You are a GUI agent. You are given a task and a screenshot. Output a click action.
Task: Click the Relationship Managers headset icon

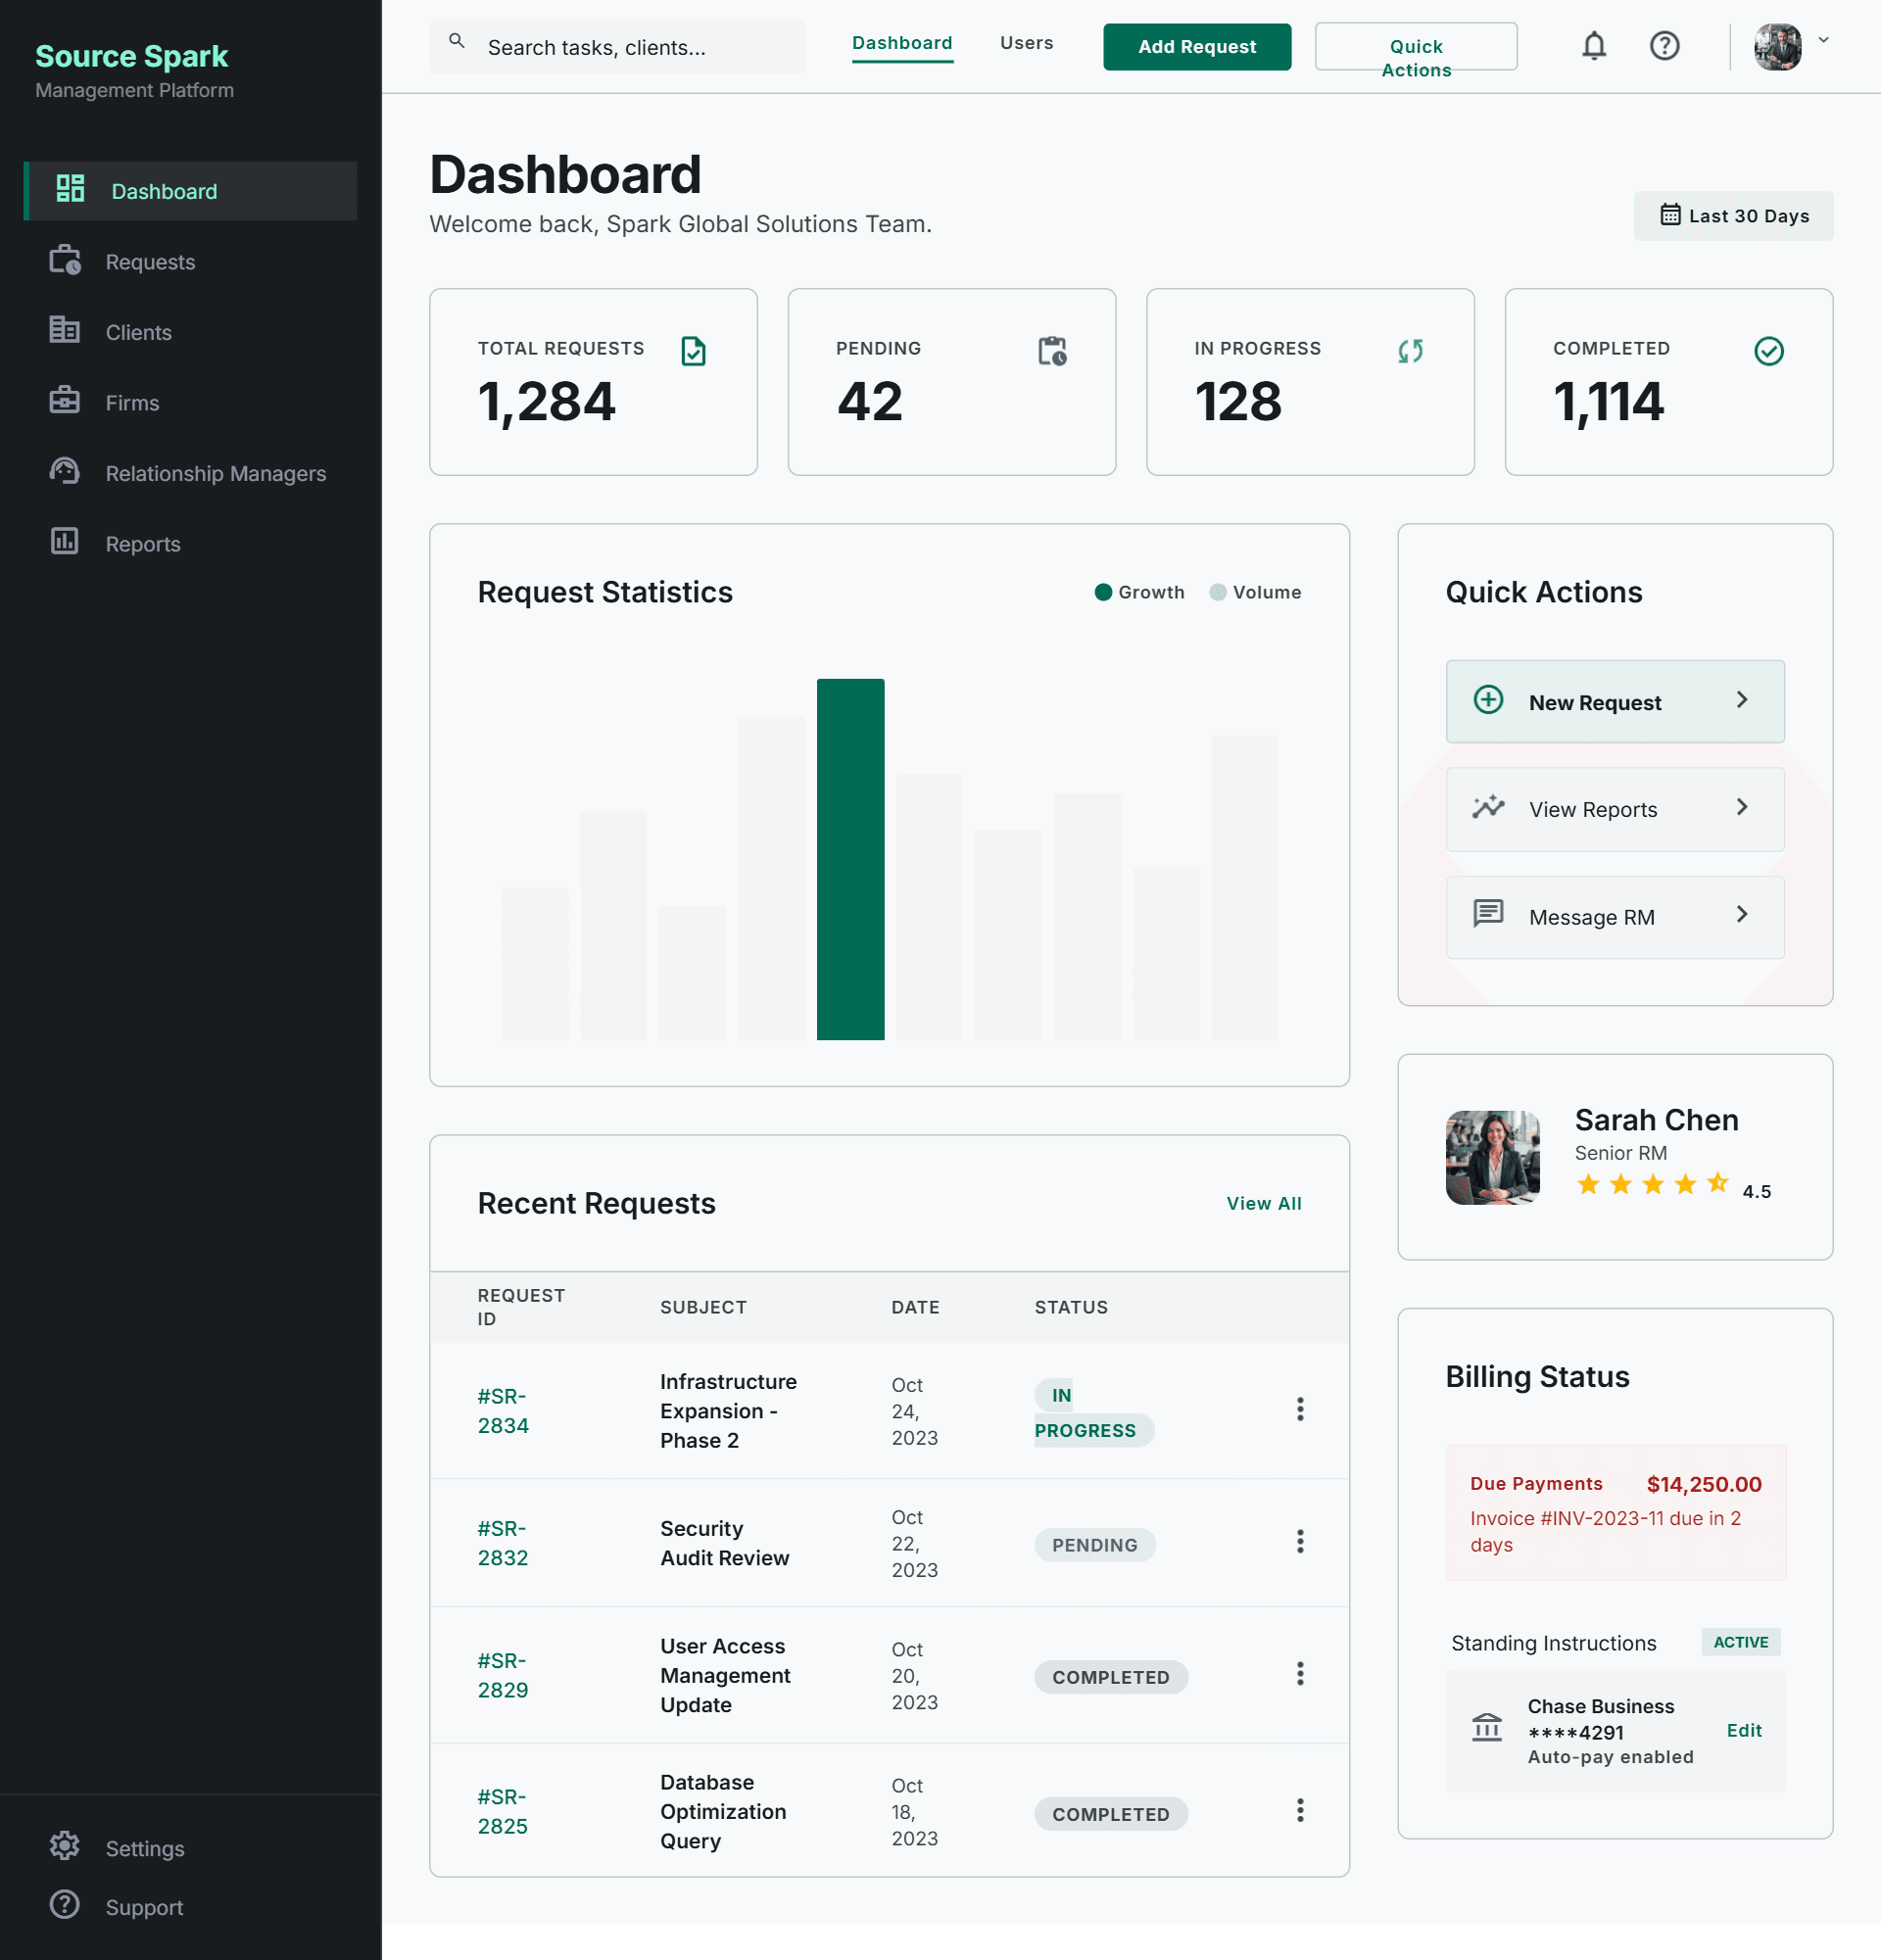tap(65, 470)
